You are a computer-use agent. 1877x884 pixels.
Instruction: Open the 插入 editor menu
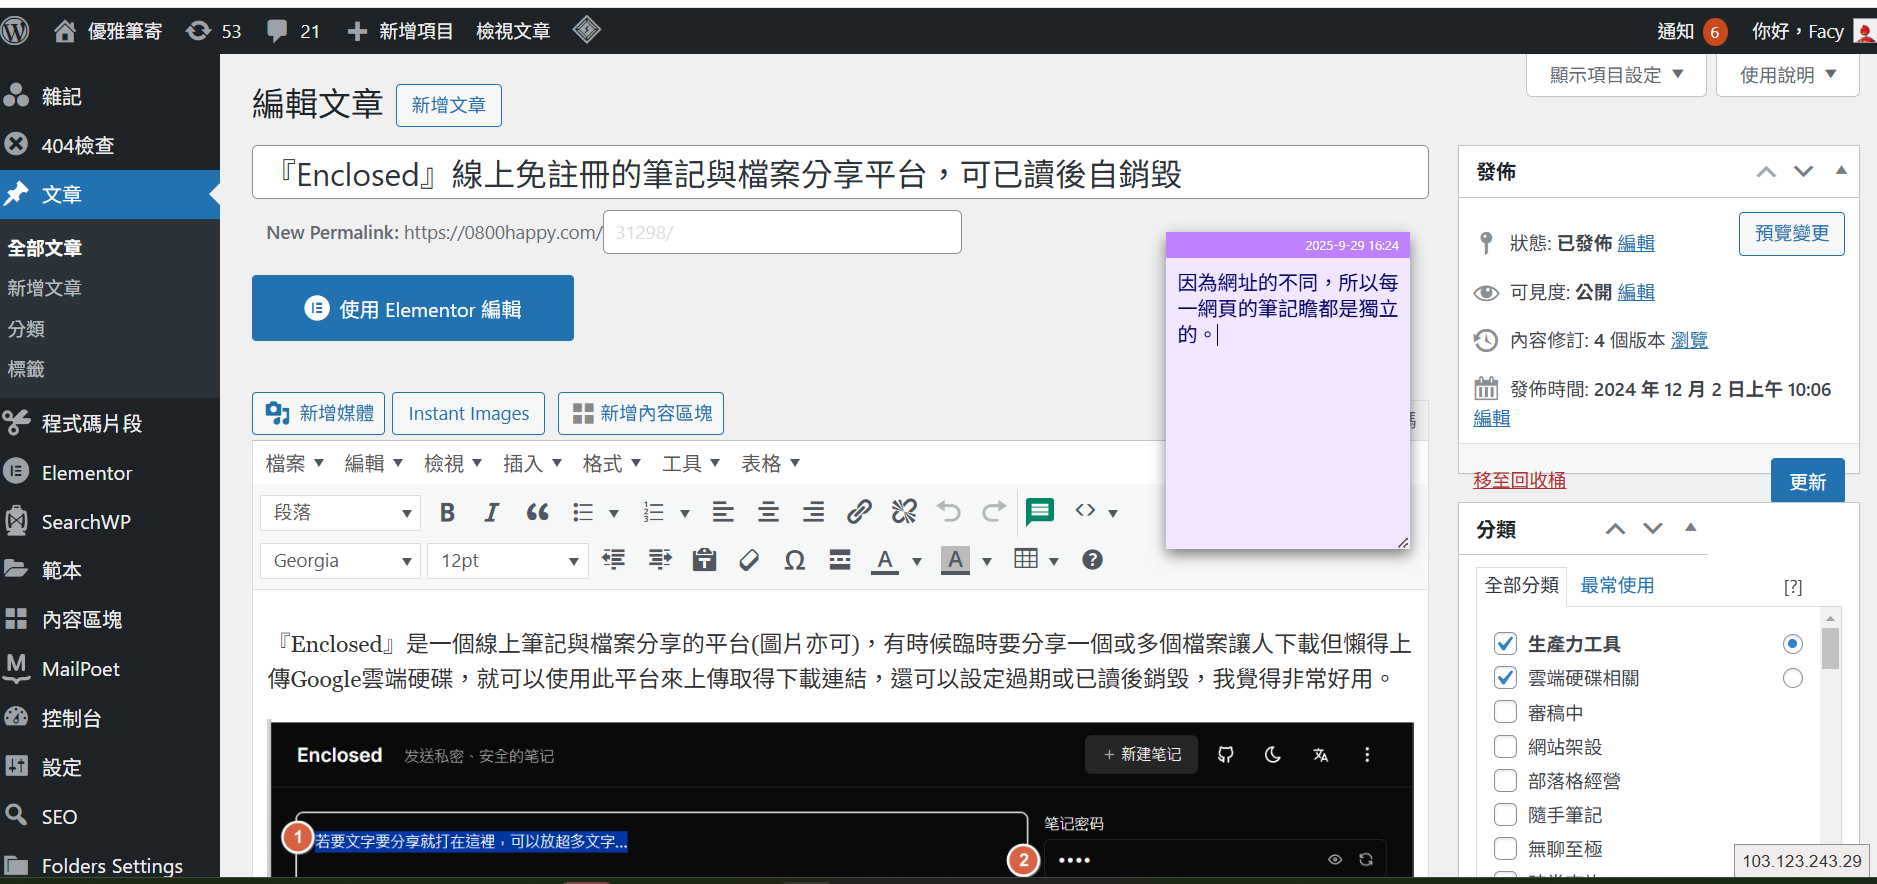point(532,463)
